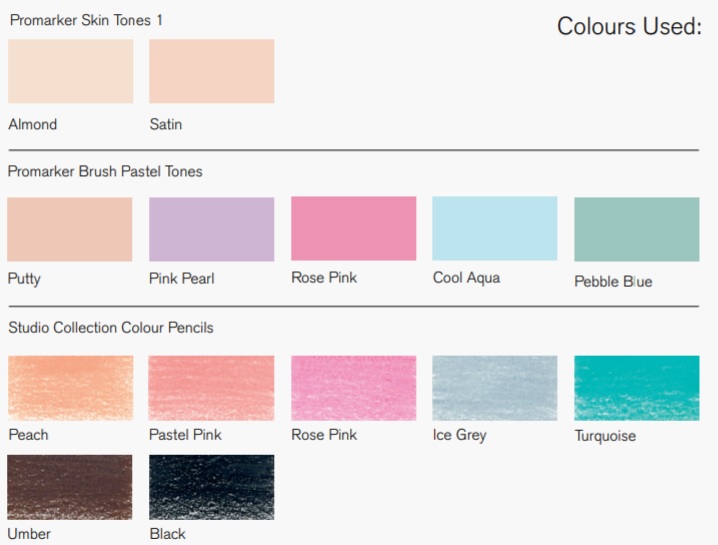Select the Cool Aqua swatch

[495, 229]
